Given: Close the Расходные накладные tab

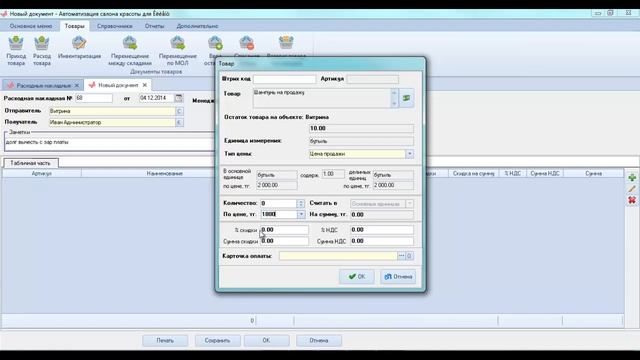Looking at the screenshot, I should tap(76, 85).
